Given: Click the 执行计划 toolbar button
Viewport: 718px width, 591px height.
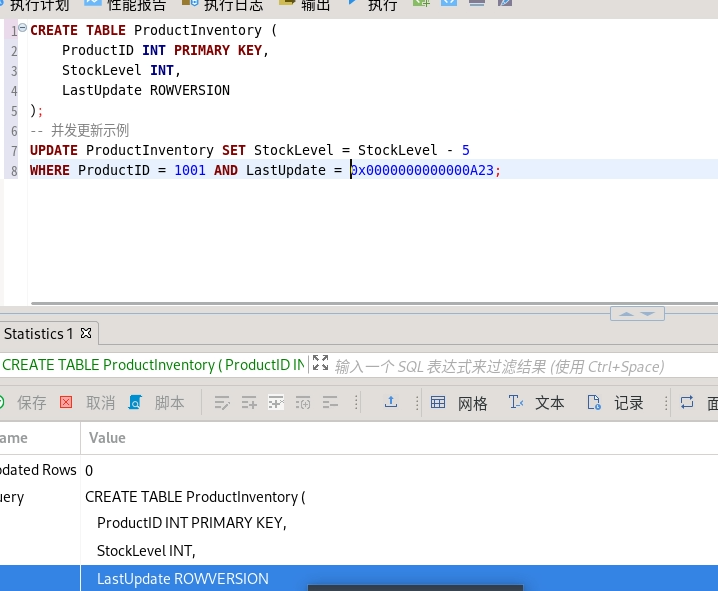Looking at the screenshot, I should pyautogui.click(x=38, y=6).
